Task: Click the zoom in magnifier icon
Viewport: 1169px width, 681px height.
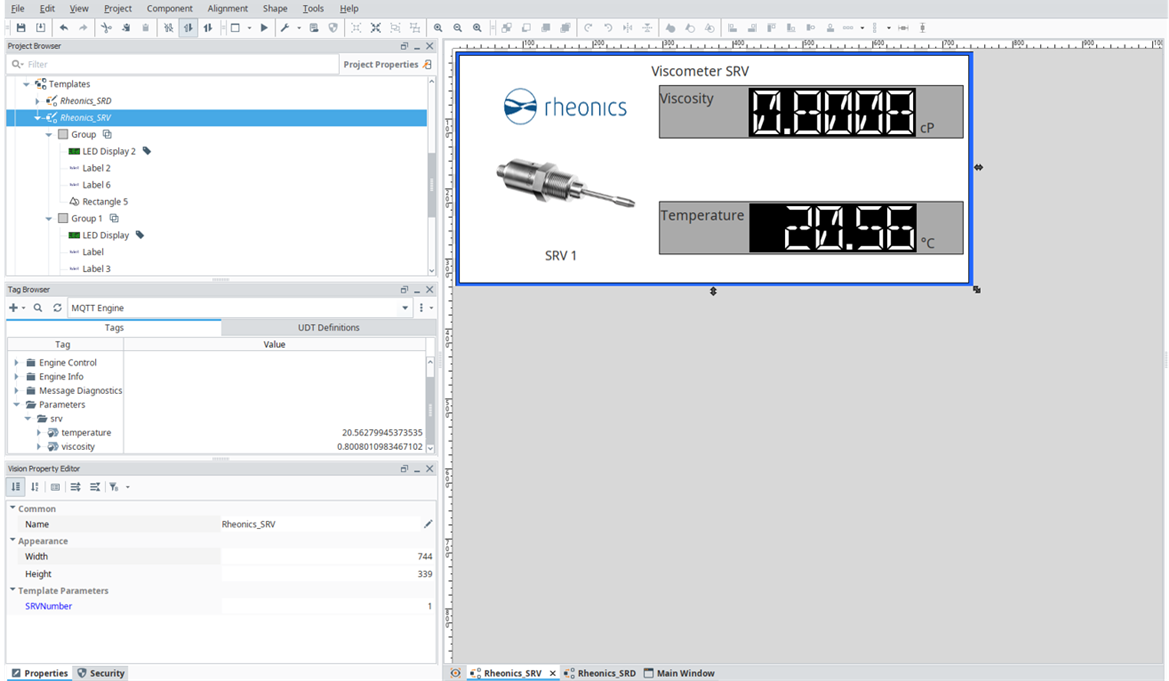Action: [438, 28]
